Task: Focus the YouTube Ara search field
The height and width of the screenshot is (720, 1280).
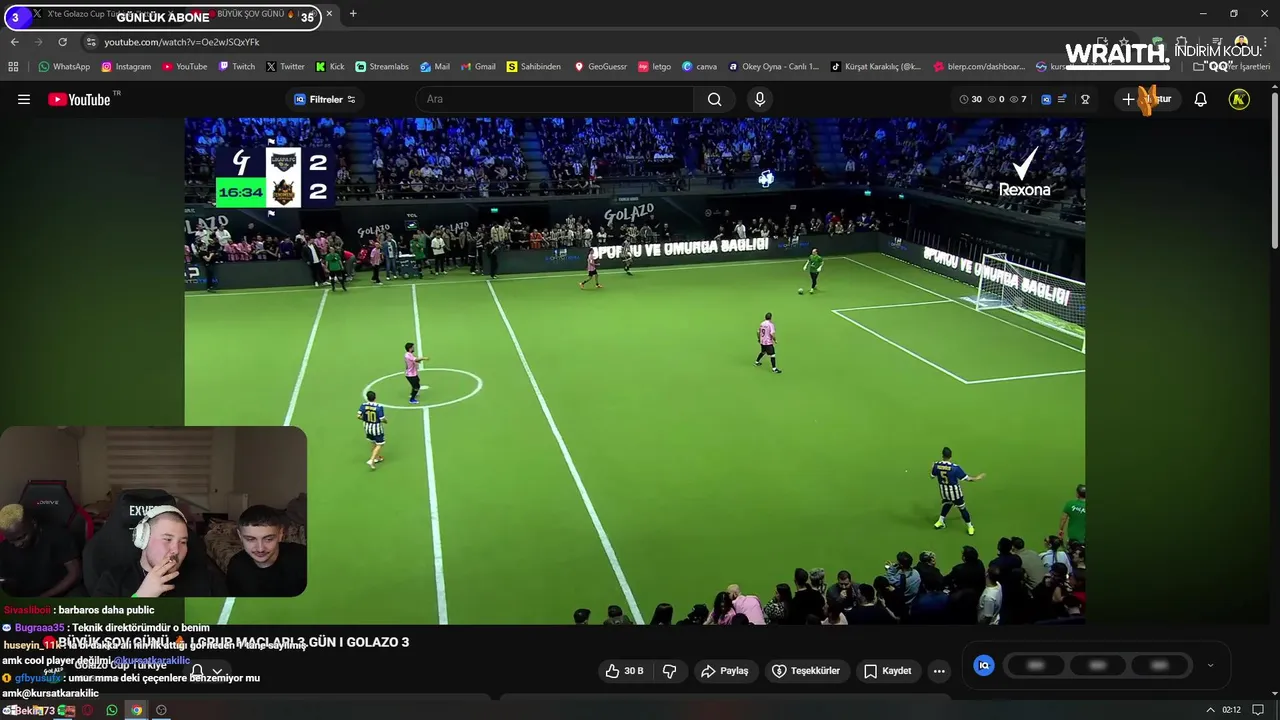Action: point(555,99)
